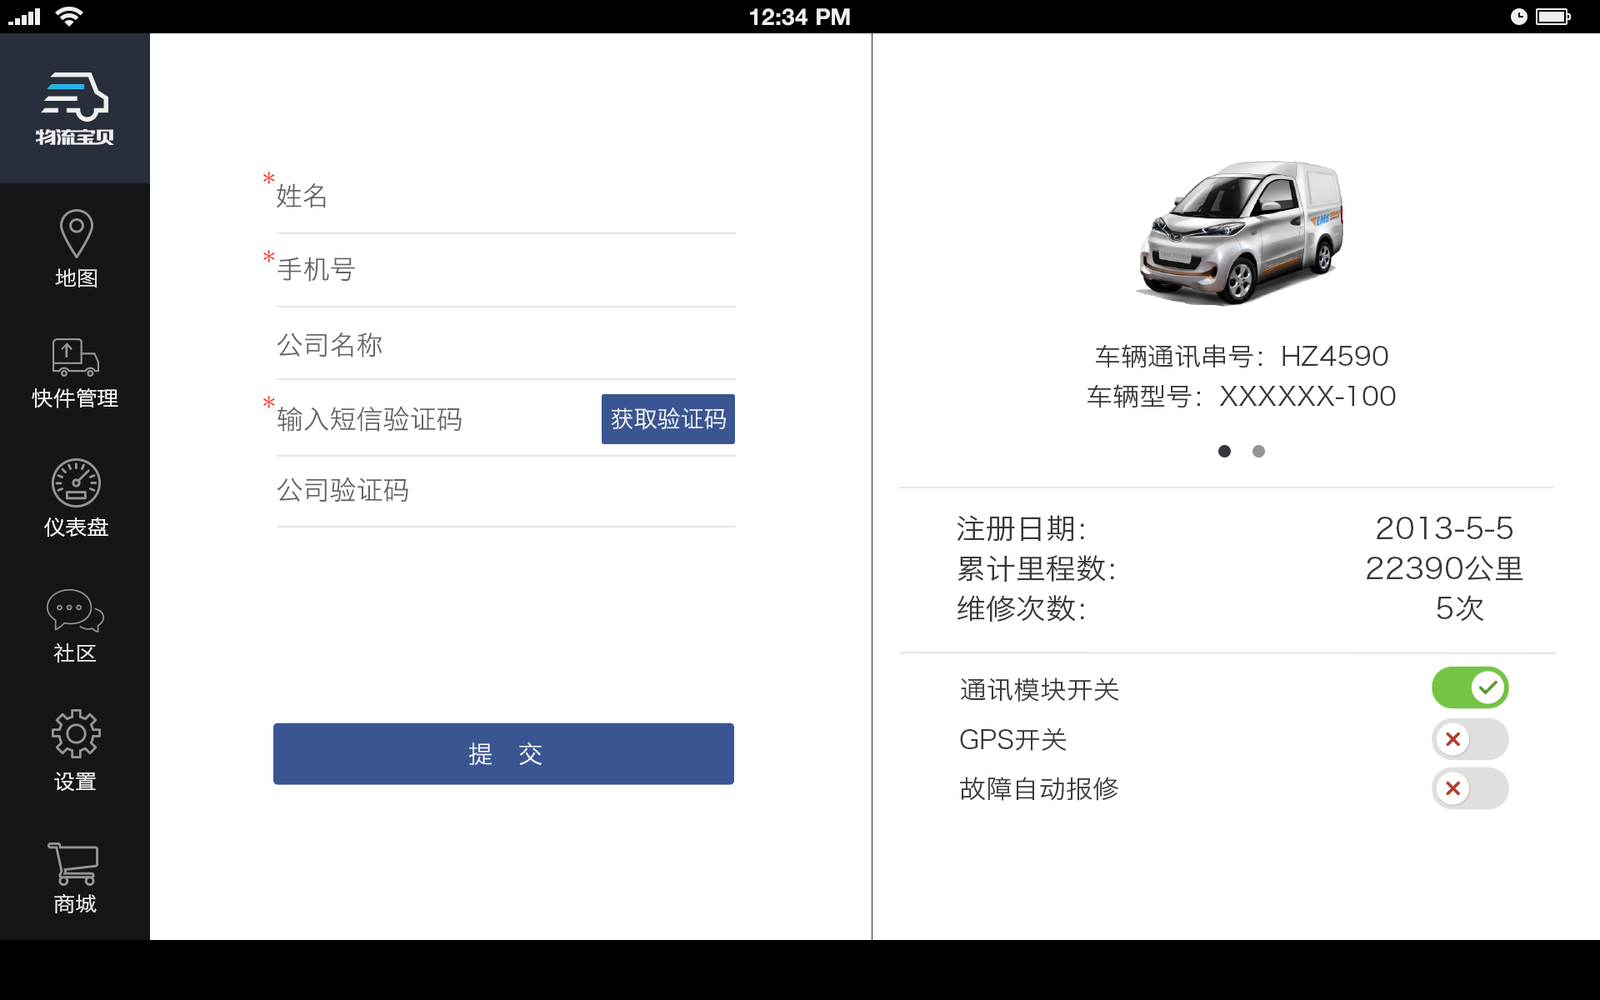Click the 输入短信验证码 field
The height and width of the screenshot is (1000, 1600).
coord(435,420)
